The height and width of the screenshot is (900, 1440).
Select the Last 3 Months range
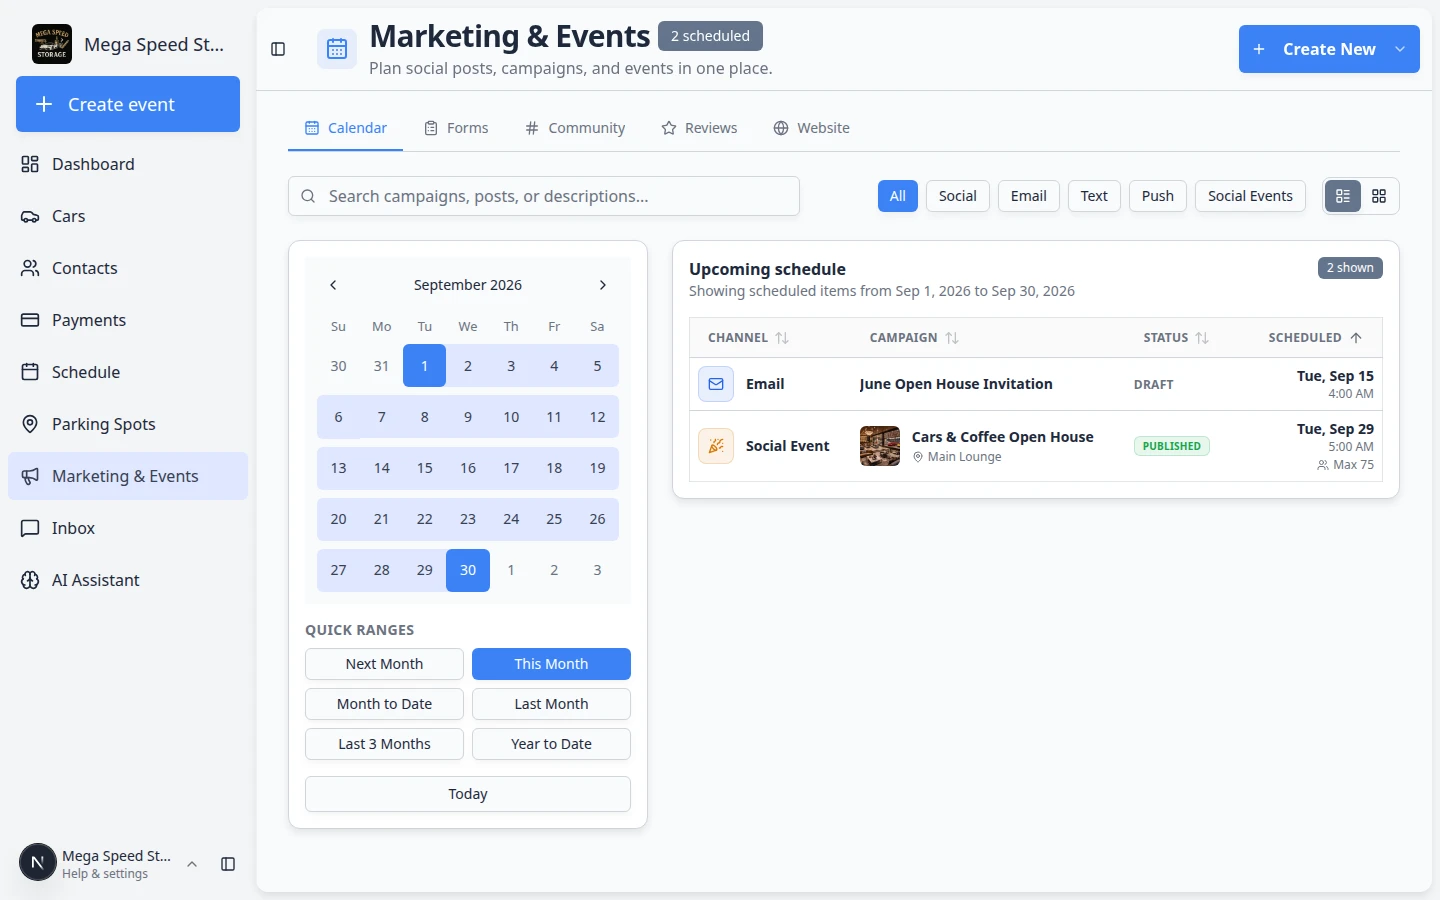[384, 744]
